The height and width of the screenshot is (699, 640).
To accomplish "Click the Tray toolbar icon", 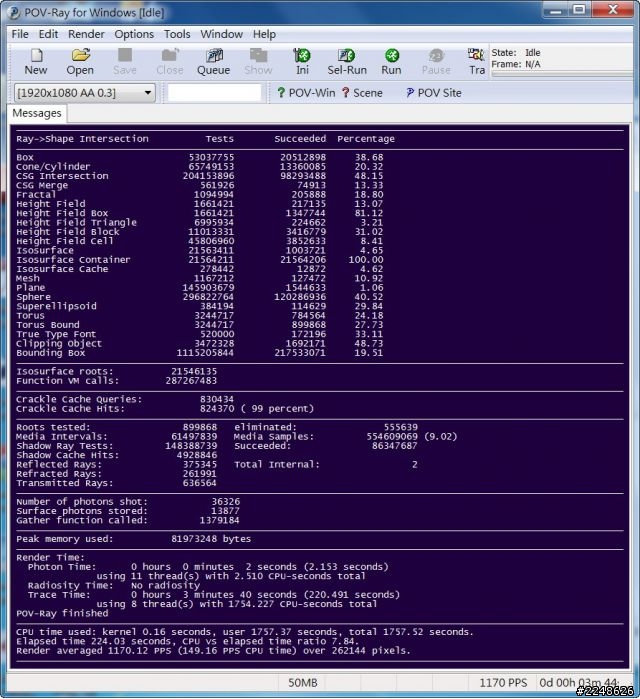I will tap(476, 62).
